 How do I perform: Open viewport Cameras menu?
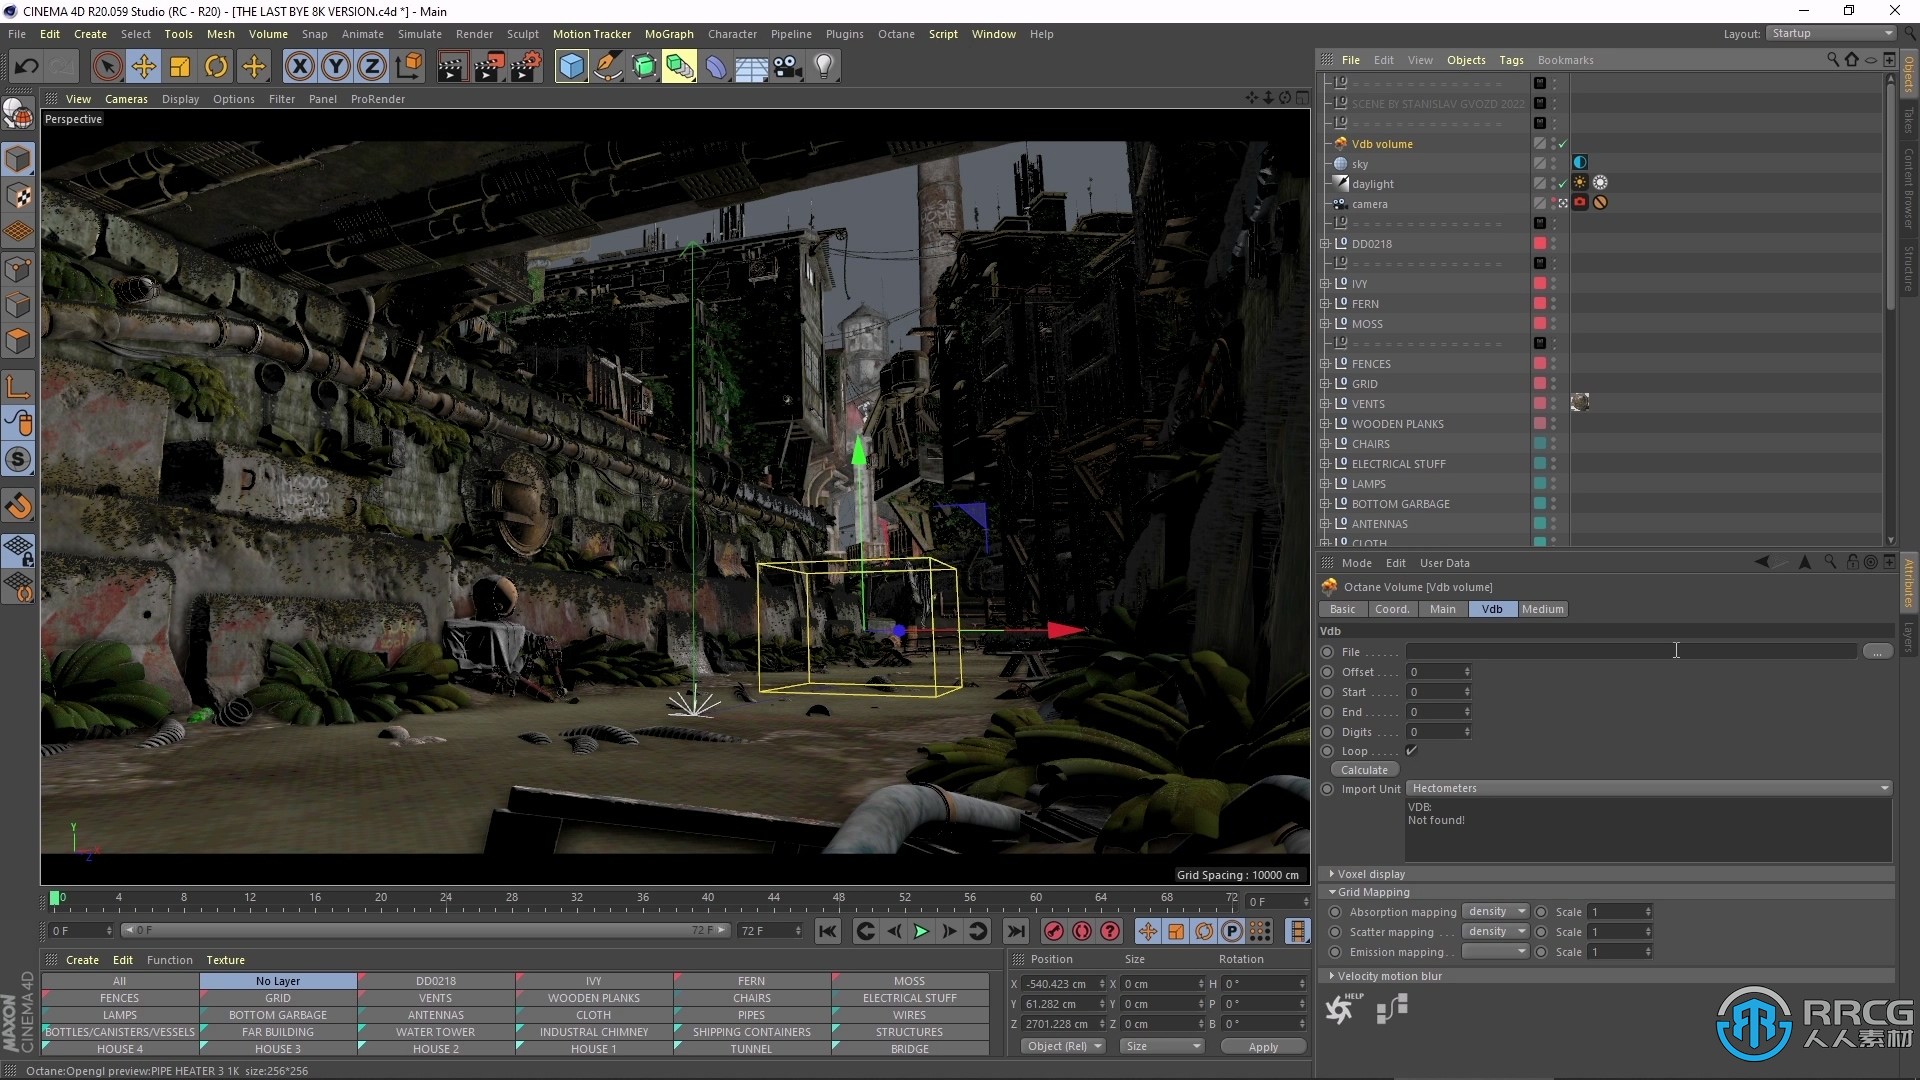(126, 99)
